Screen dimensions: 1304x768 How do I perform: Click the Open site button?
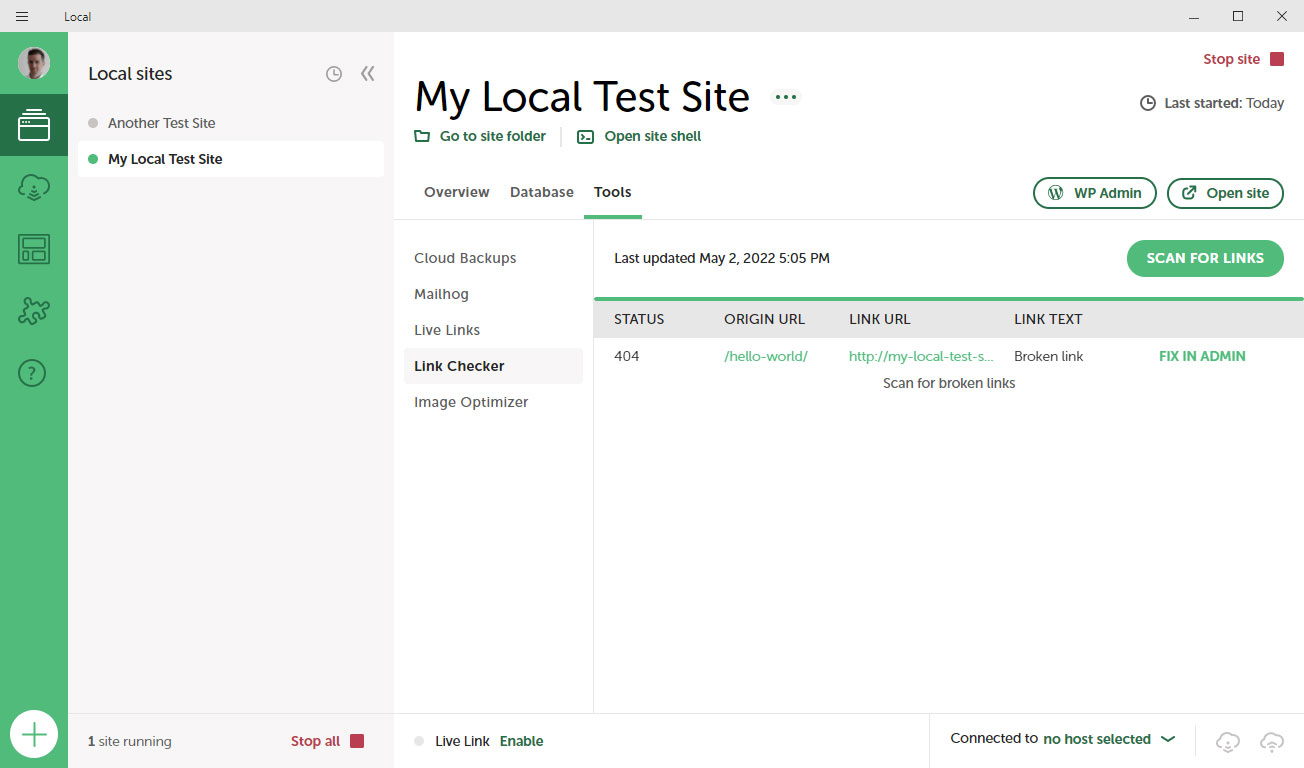pos(1225,193)
